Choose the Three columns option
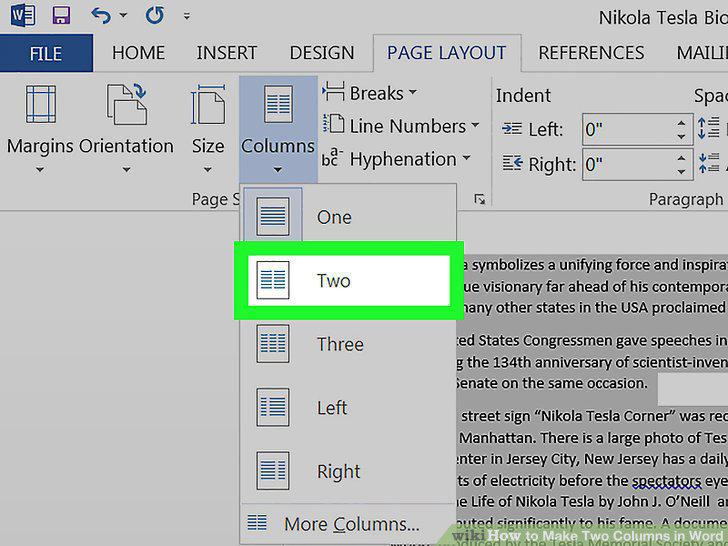This screenshot has height=546, width=728. point(349,344)
